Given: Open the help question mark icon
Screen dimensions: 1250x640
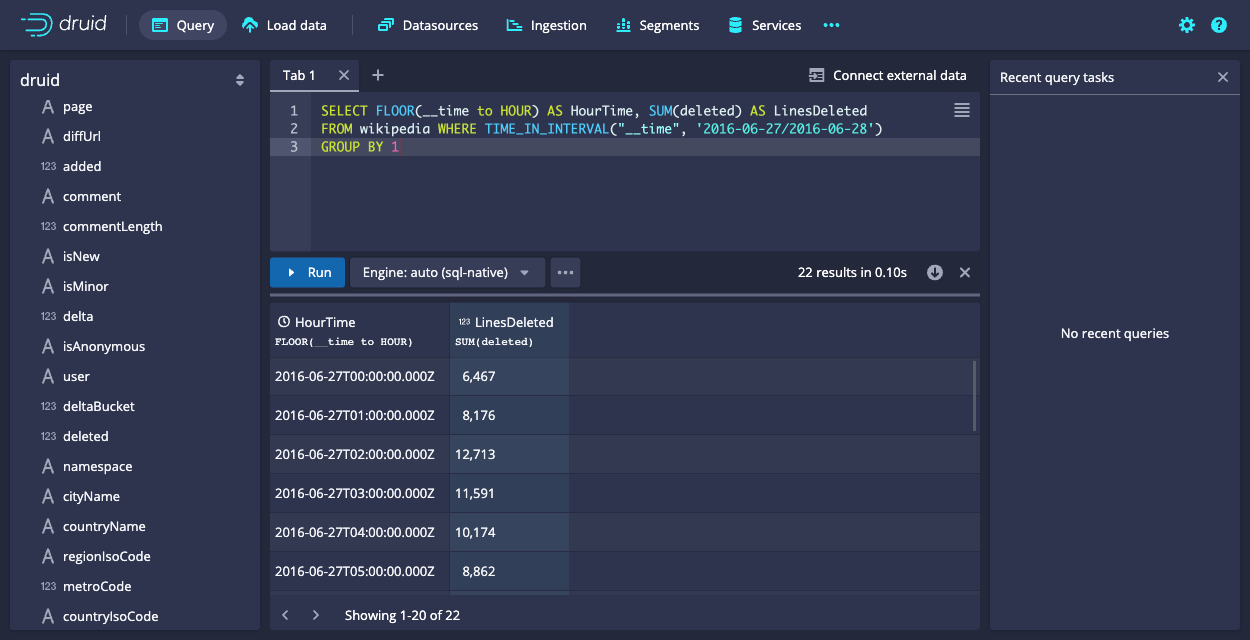Looking at the screenshot, I should (1219, 25).
